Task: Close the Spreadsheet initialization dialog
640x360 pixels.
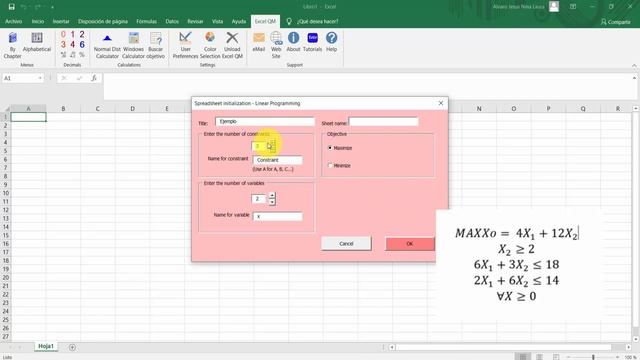Action: pyautogui.click(x=441, y=103)
